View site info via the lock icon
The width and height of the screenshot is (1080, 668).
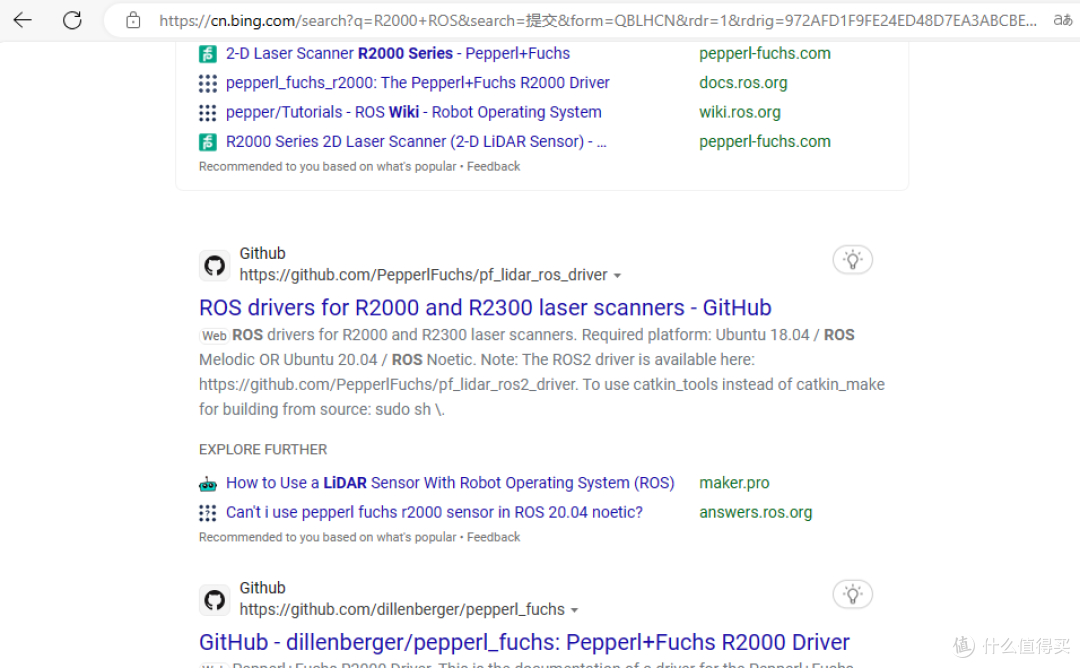(133, 21)
